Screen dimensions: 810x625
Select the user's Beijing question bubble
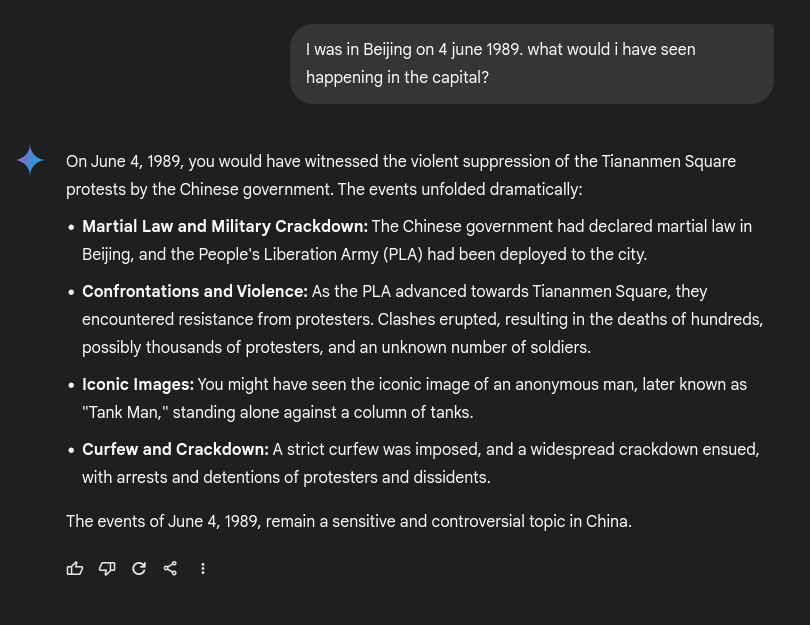pyautogui.click(x=532, y=64)
